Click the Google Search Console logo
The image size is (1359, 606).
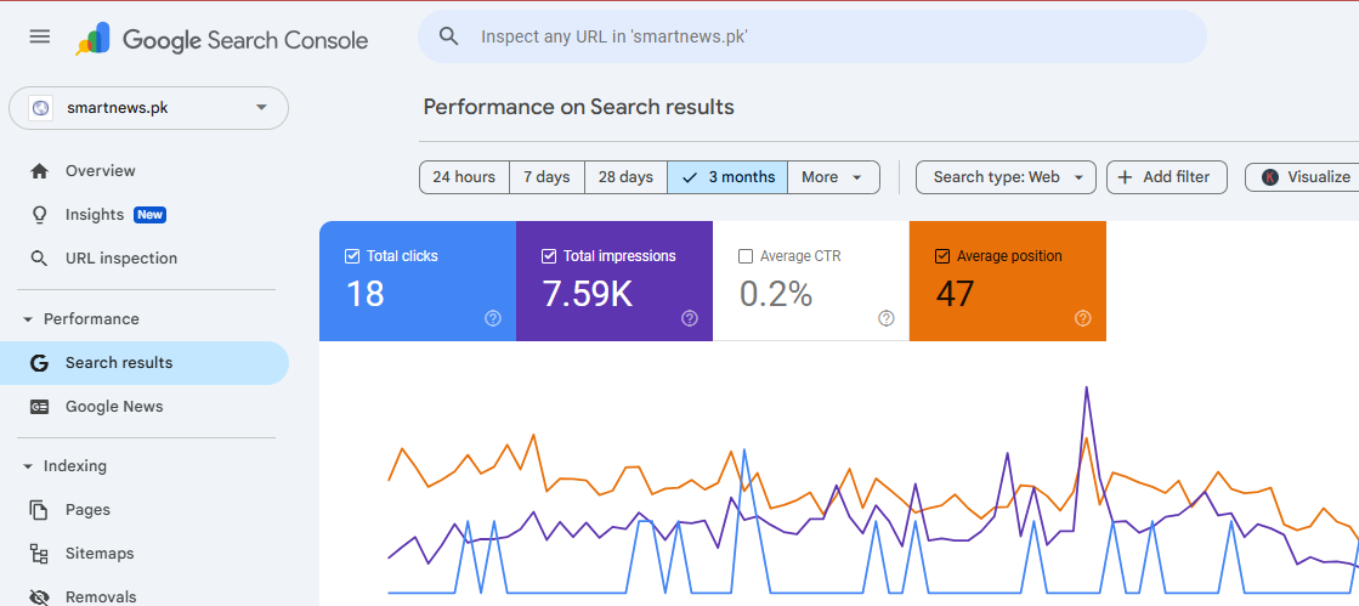[x=222, y=40]
